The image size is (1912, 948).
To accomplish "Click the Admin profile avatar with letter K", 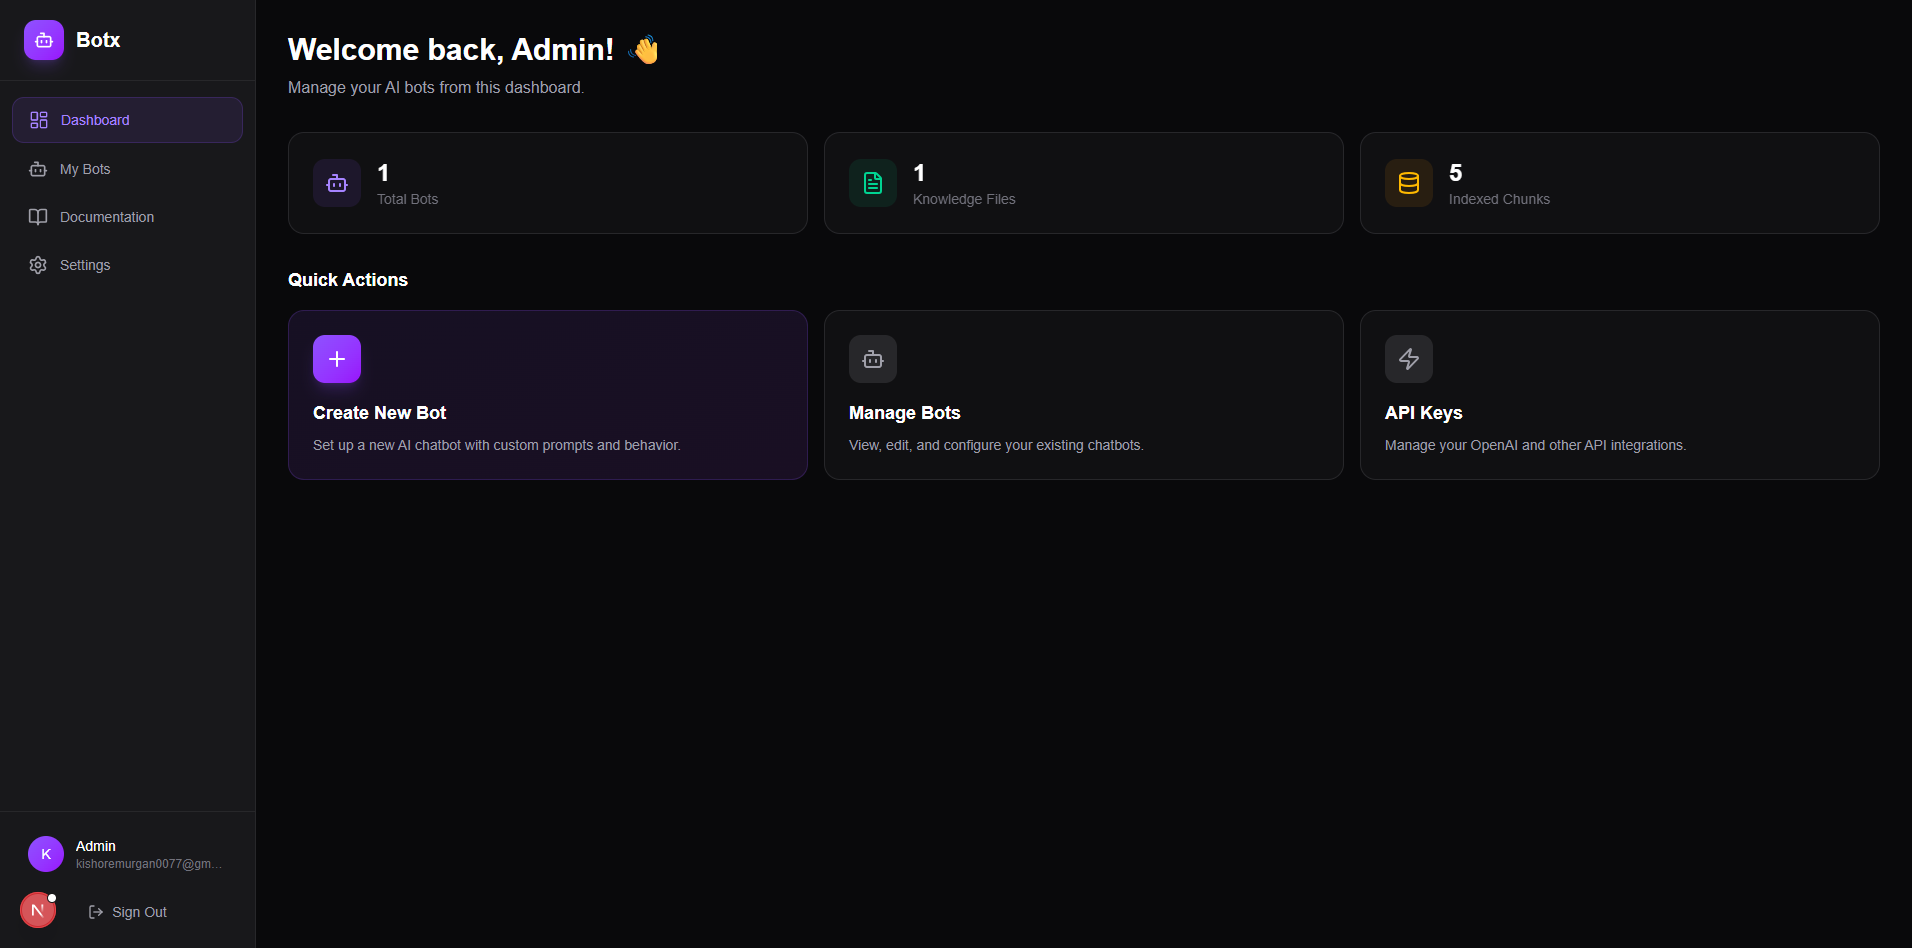I will click(x=45, y=853).
